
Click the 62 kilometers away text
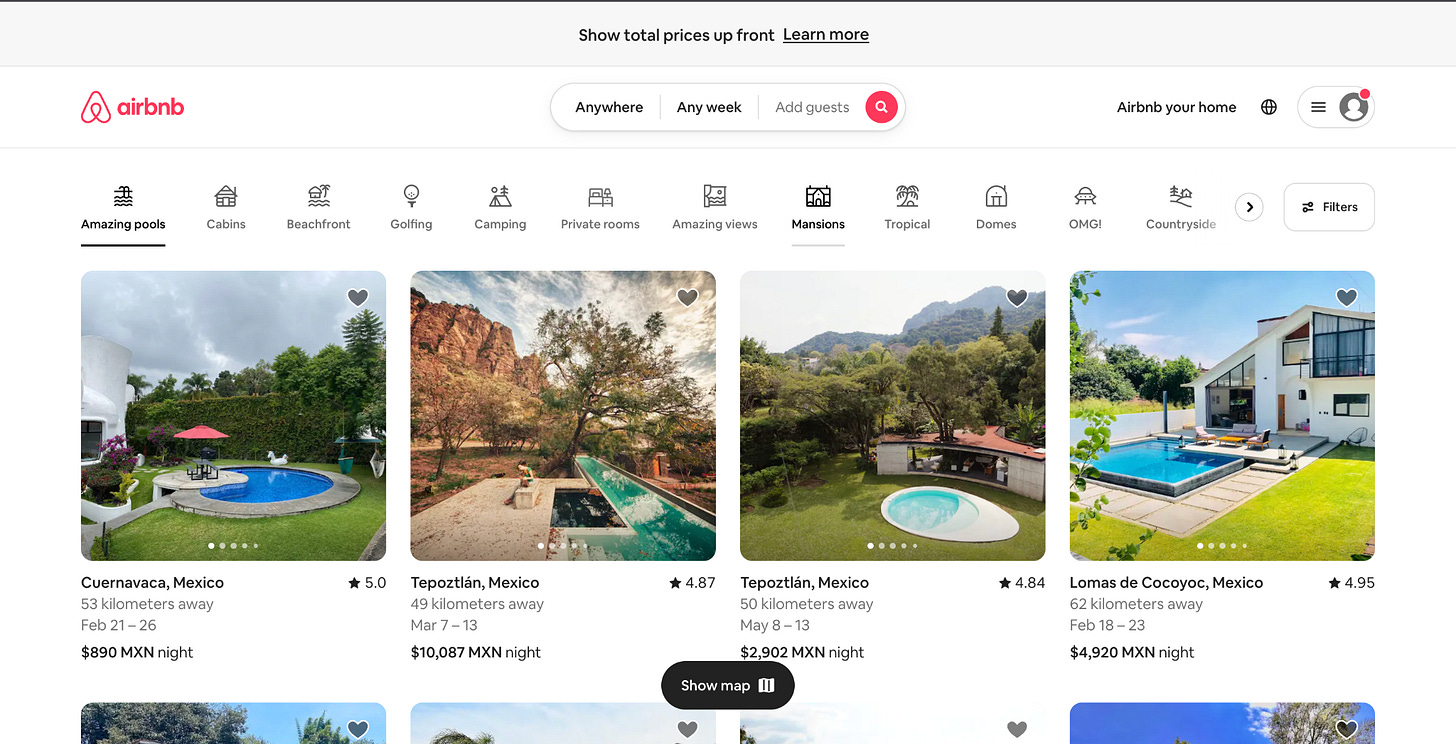pos(1136,604)
